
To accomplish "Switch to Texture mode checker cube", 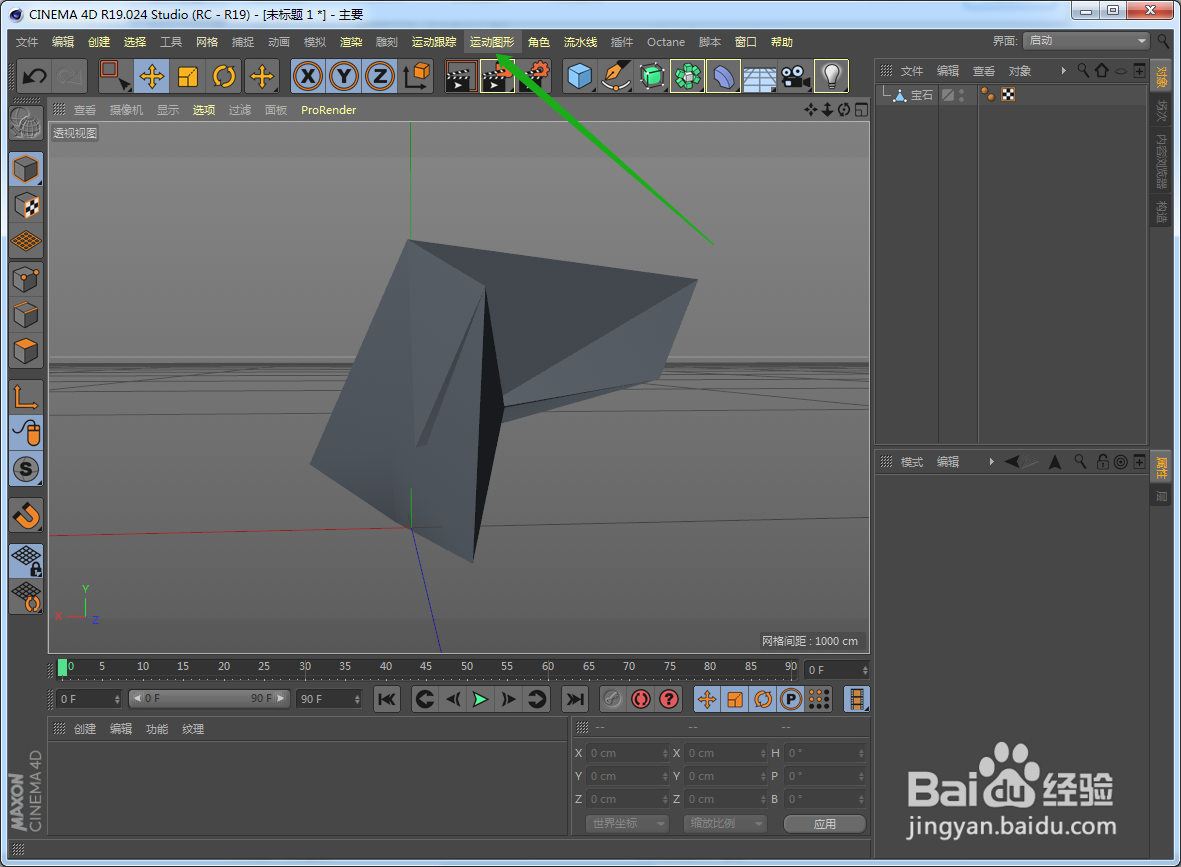I will coord(26,206).
